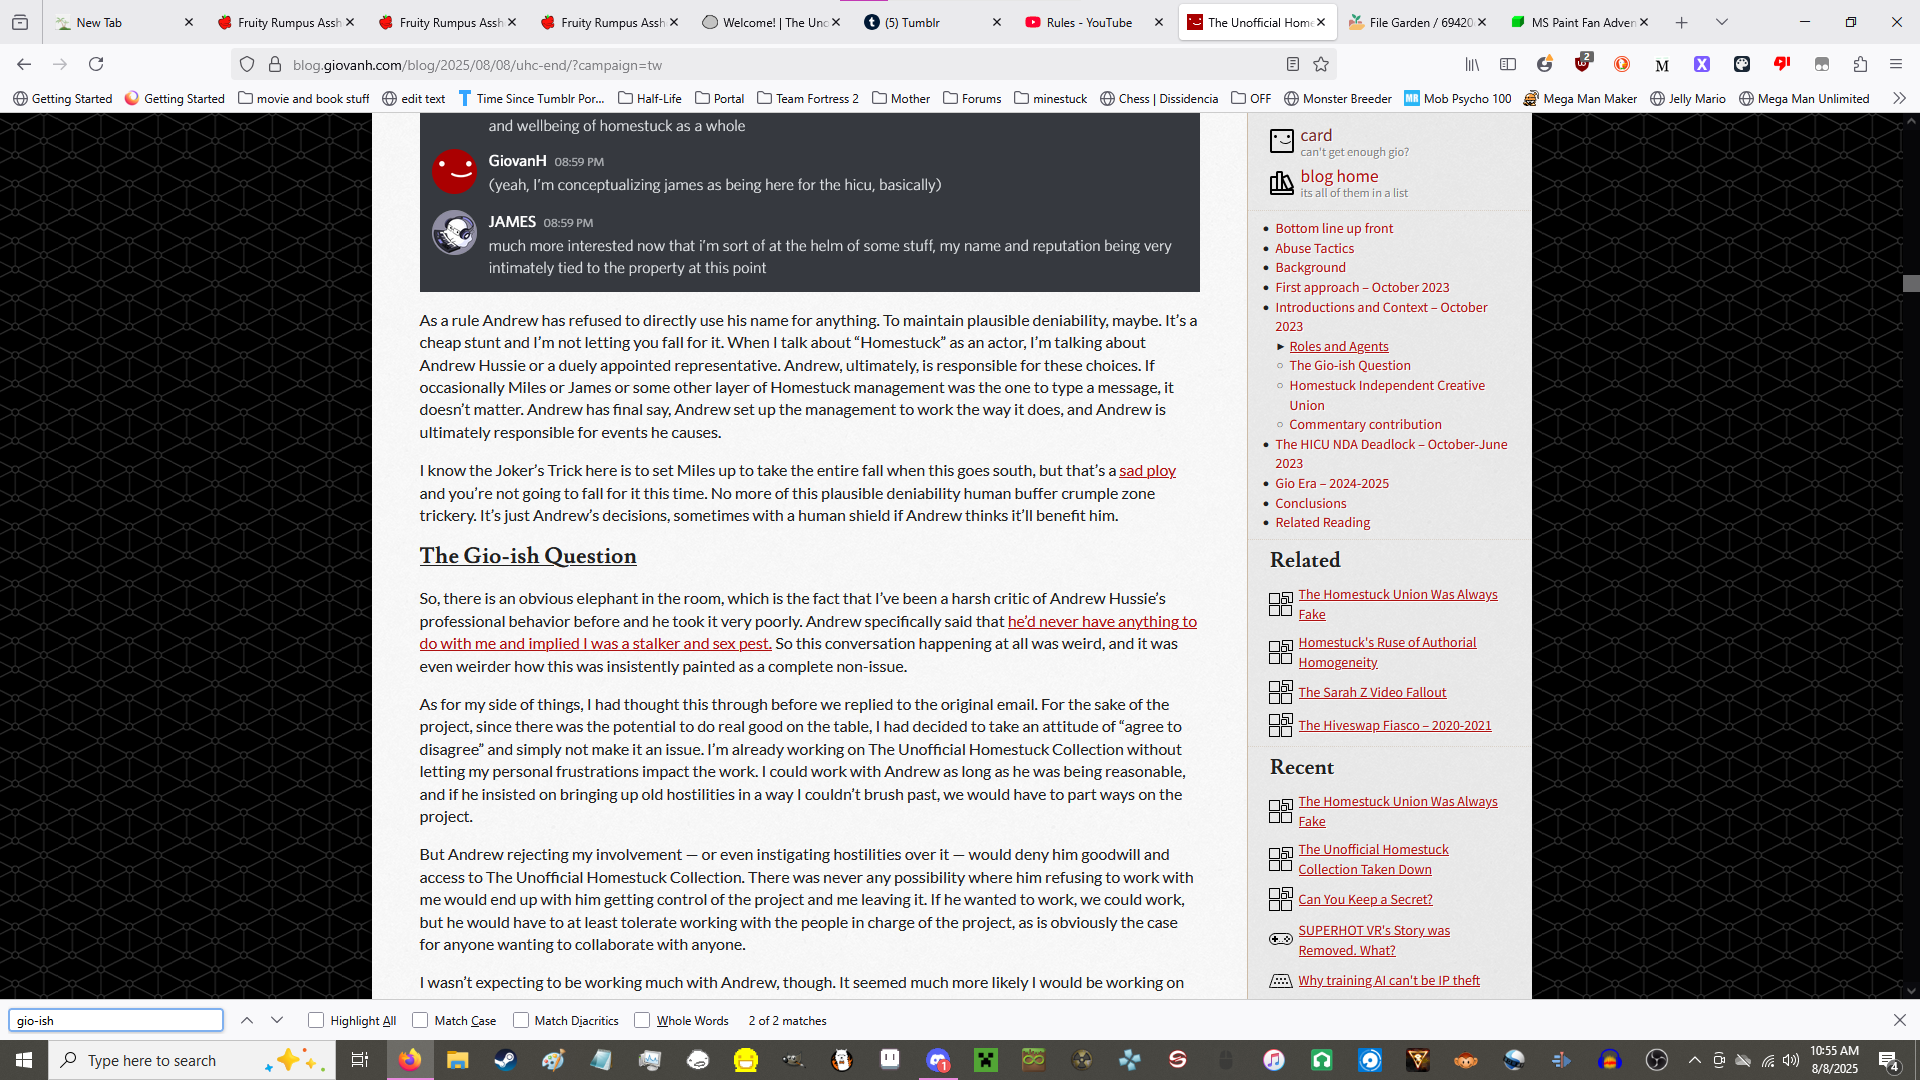
Task: Click the tracking protection shield icon
Action: click(x=247, y=64)
